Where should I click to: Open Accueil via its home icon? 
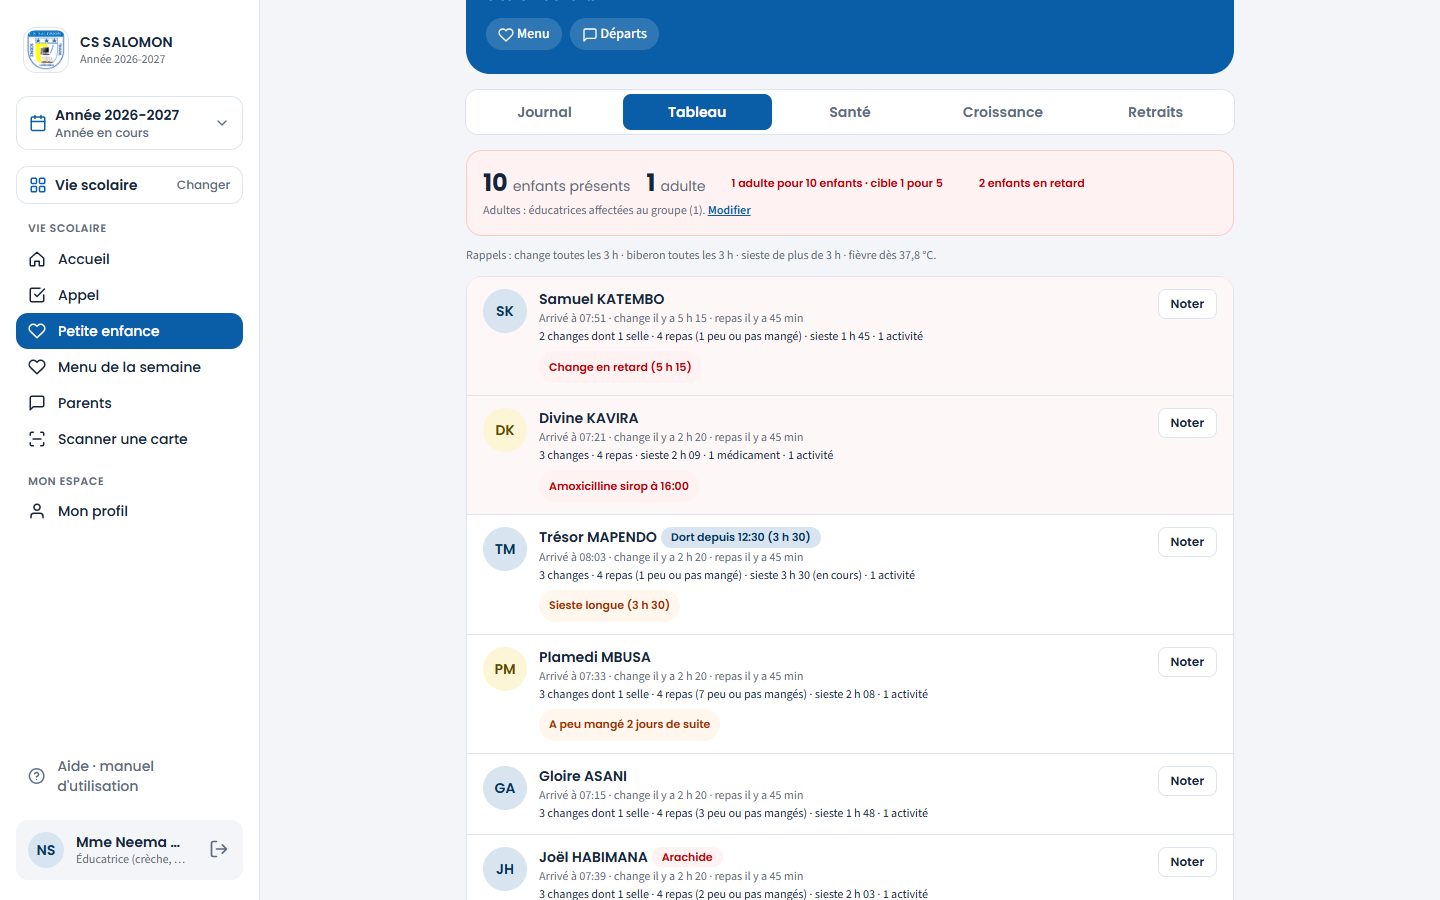(x=37, y=259)
